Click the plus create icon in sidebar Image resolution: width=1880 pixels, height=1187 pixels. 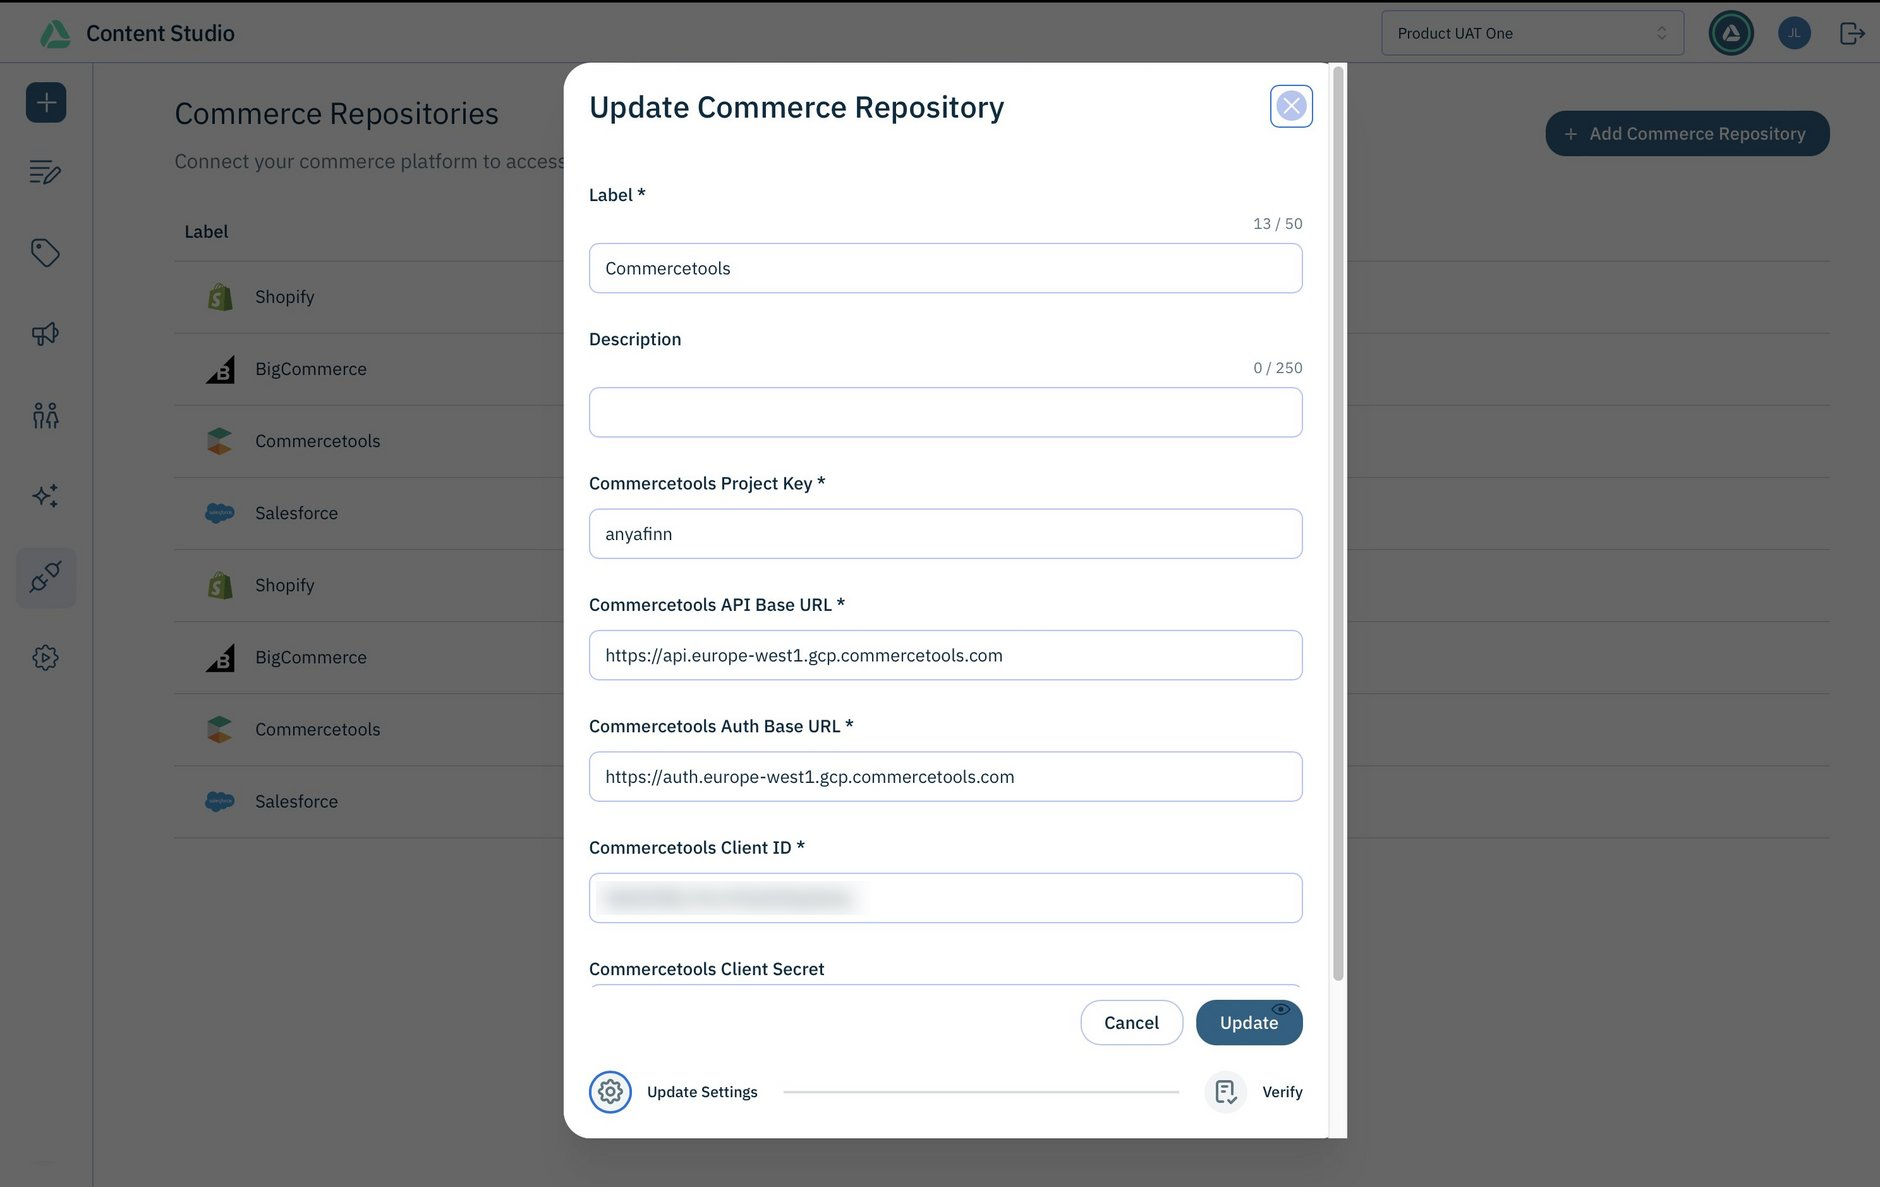46,102
